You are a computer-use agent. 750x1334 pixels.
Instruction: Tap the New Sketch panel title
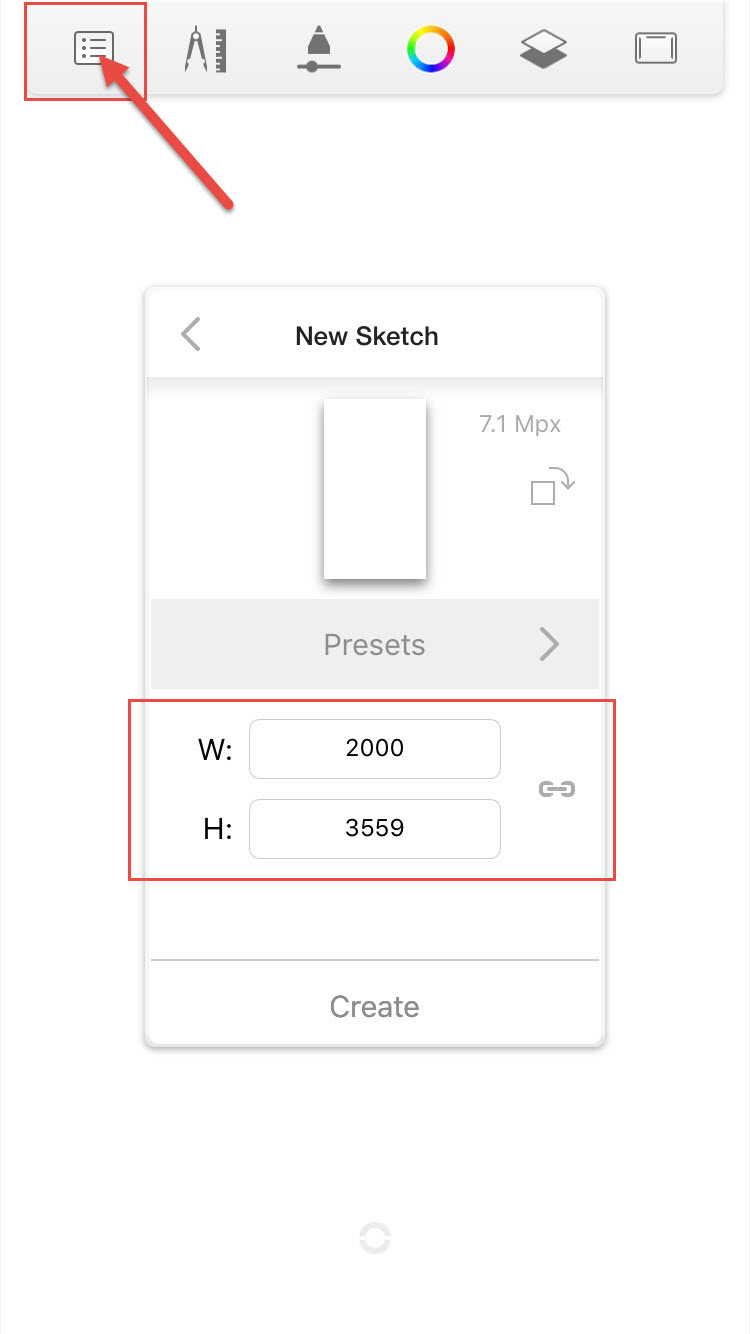pos(367,336)
